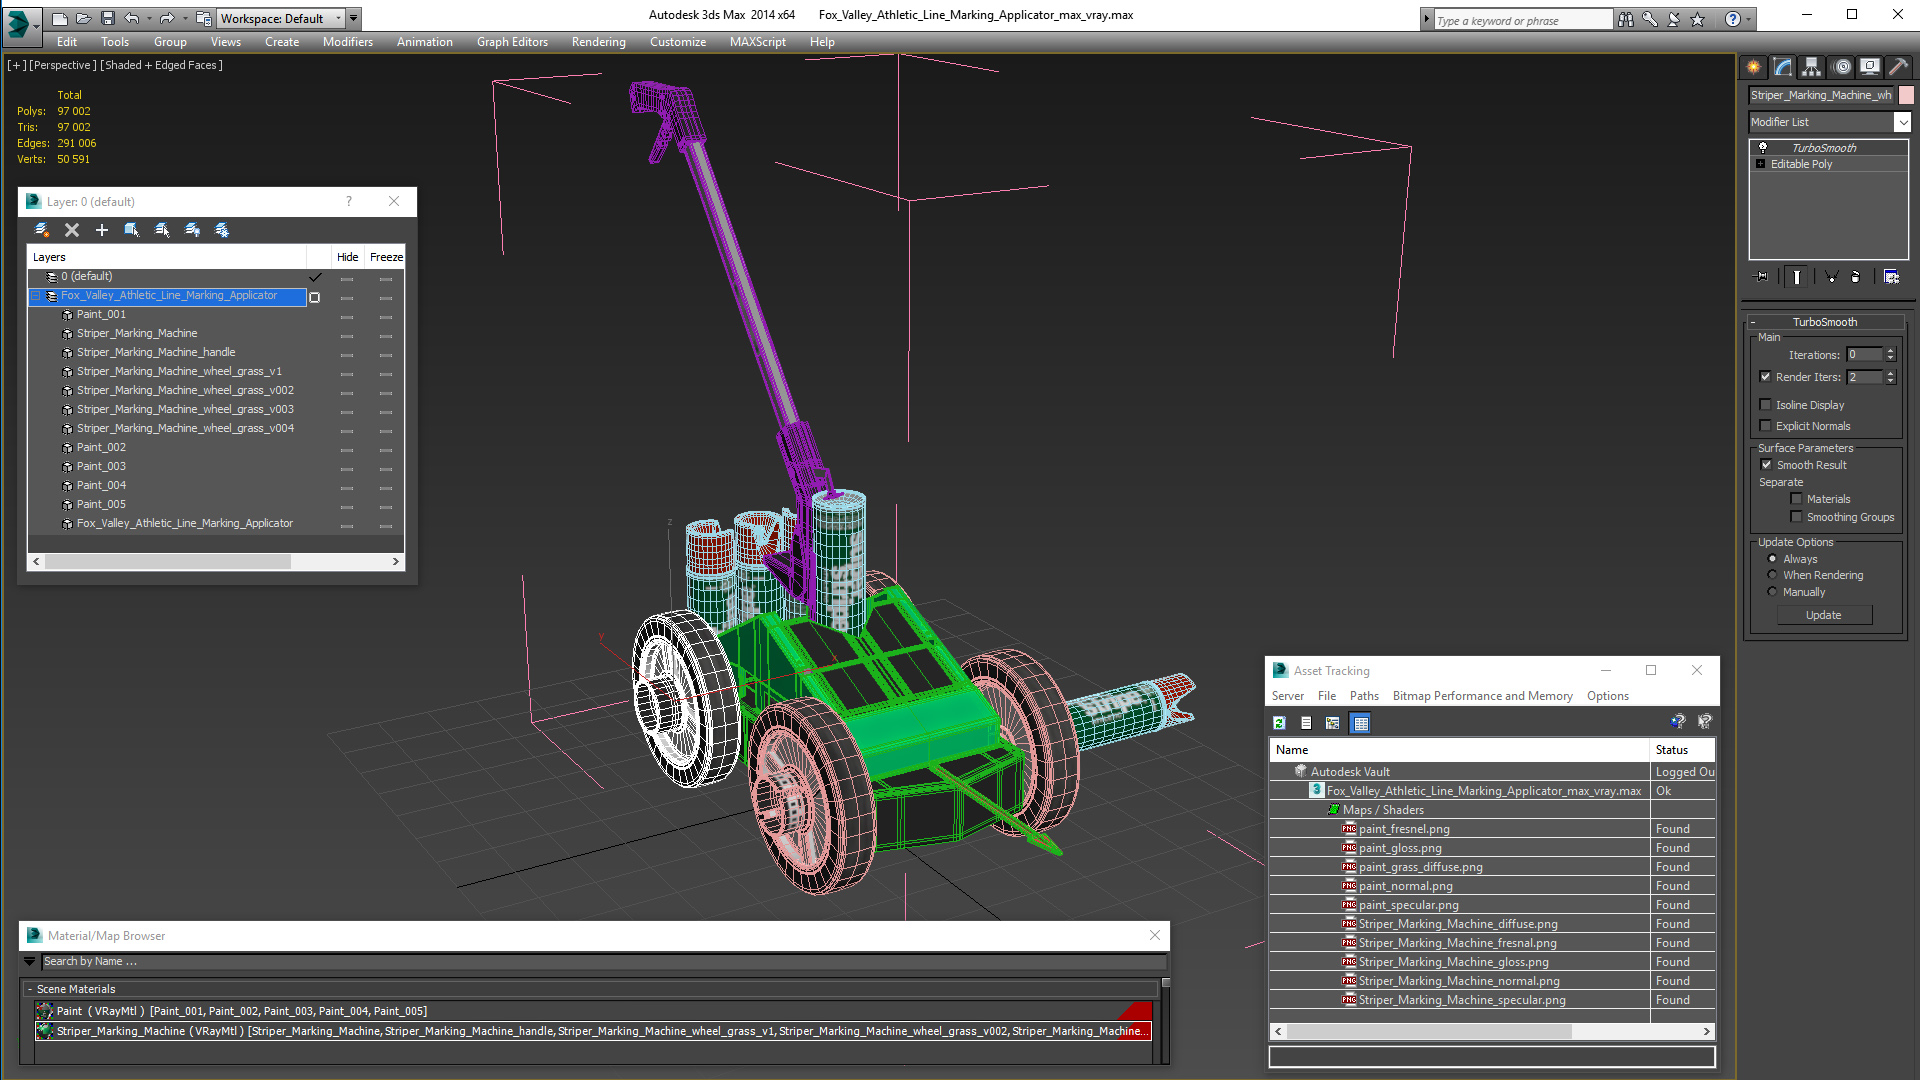Check Separate by Smoothing Groups checkbox

tap(1796, 517)
